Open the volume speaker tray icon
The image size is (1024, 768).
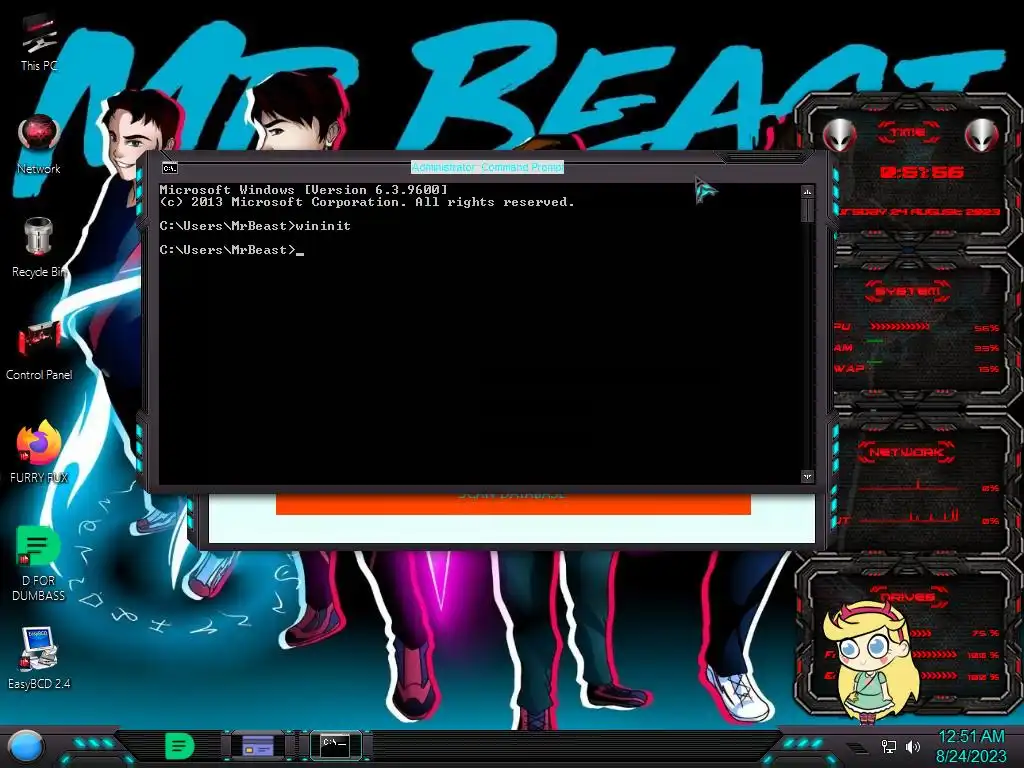912,746
